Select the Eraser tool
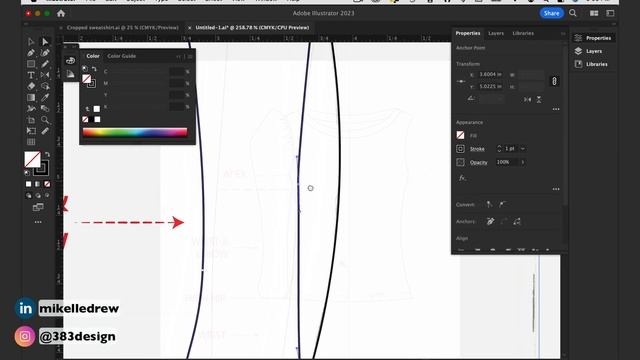Image resolution: width=640 pixels, height=360 pixels. 31,86
